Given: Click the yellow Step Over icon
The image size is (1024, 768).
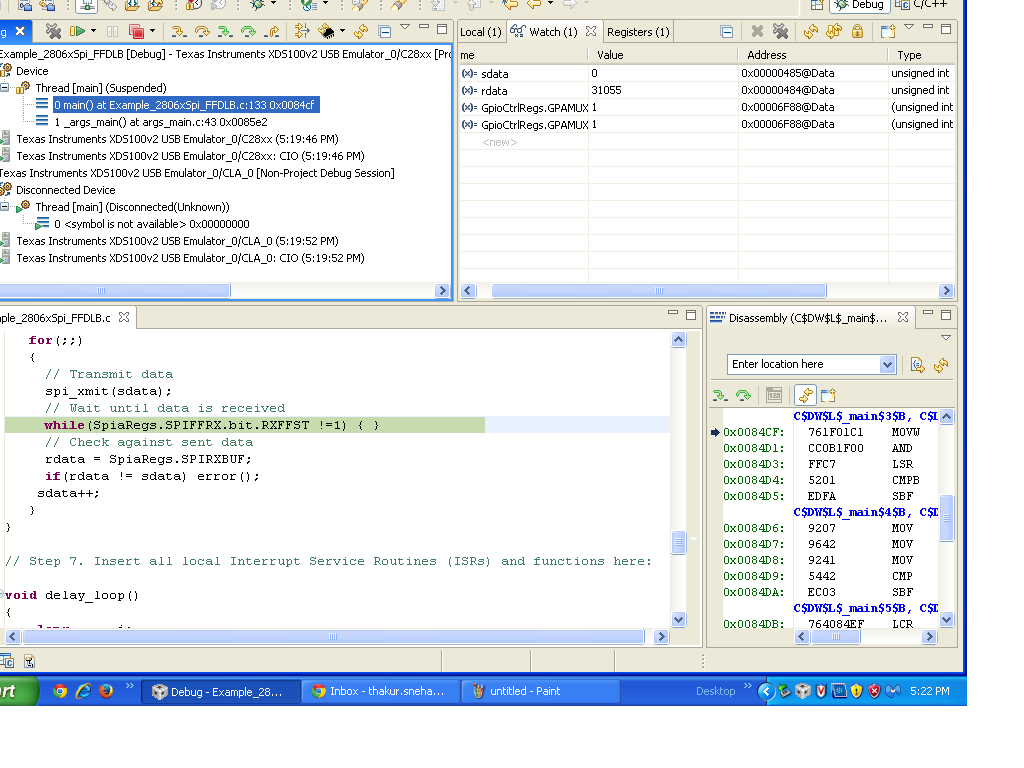Looking at the screenshot, I should 201,32.
